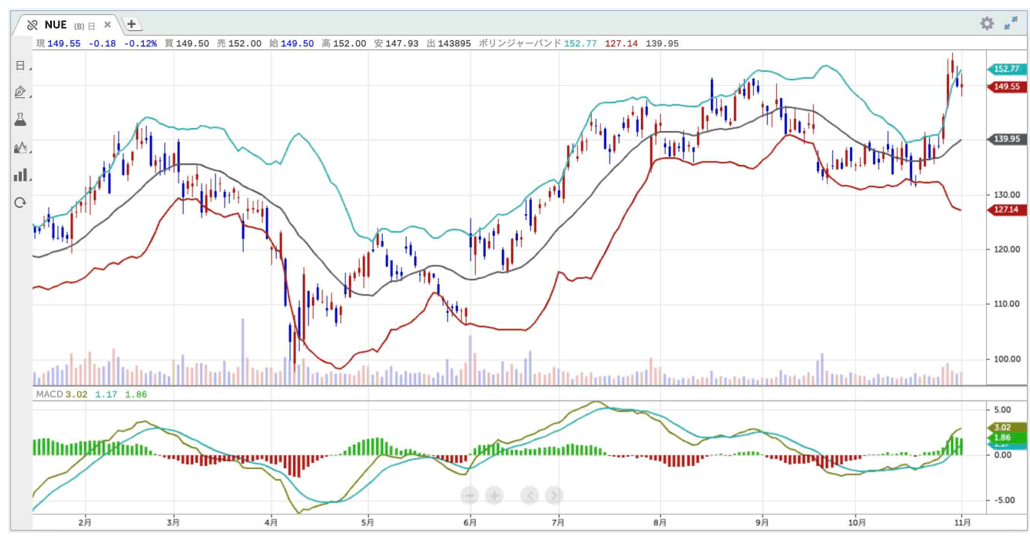
Task: Expand the pen drawing tools menu
Action: [20, 92]
